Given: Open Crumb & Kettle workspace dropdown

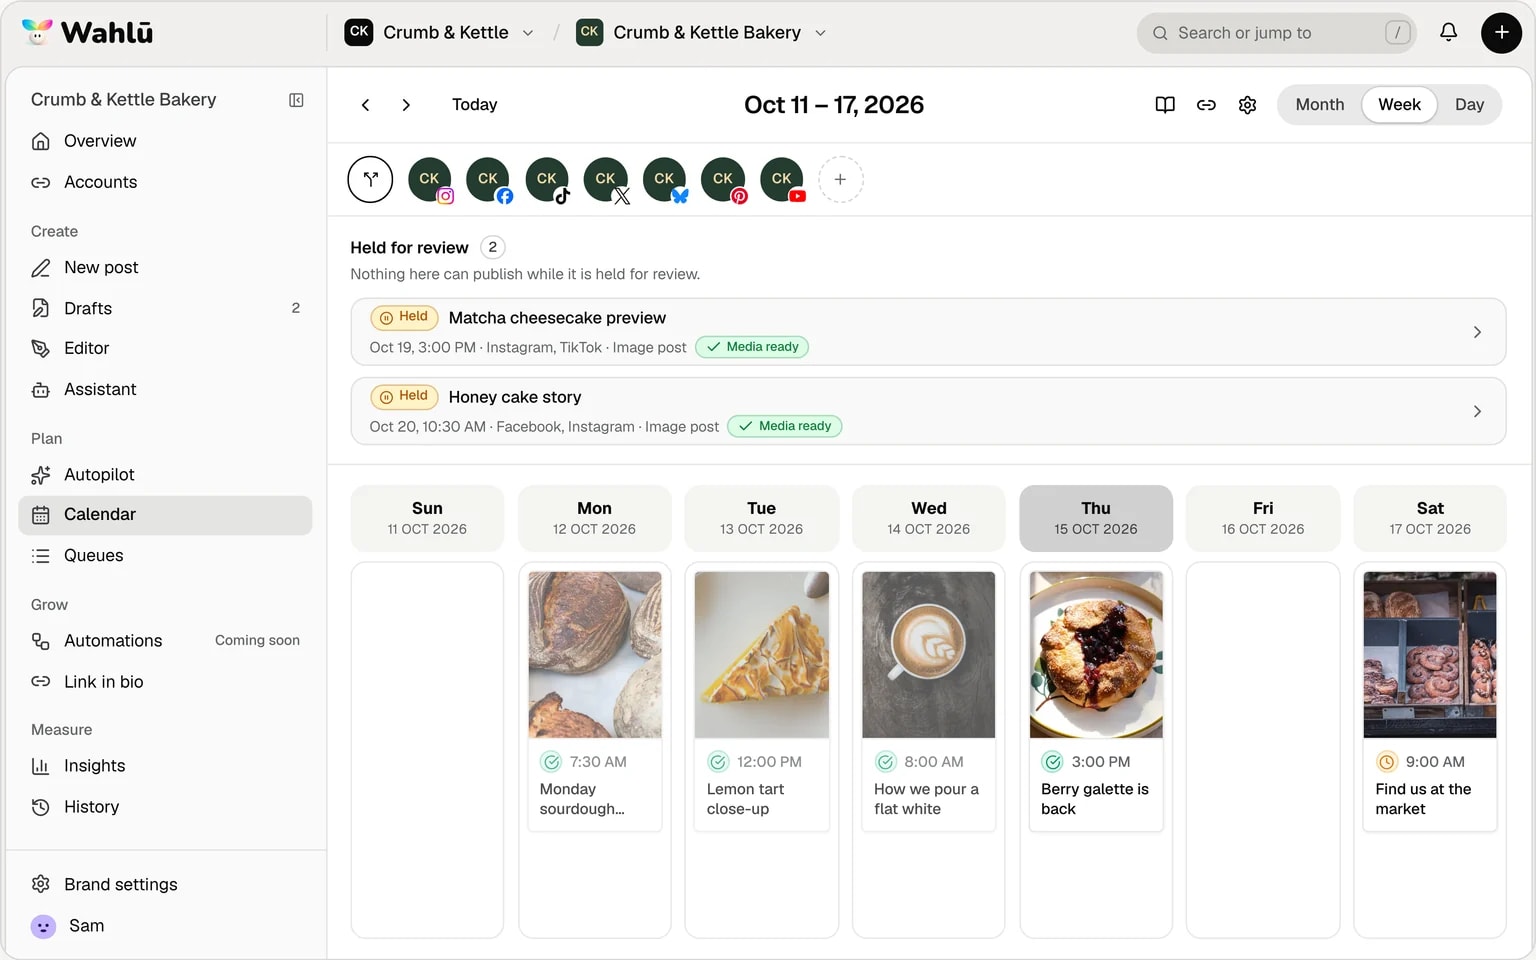Looking at the screenshot, I should (x=439, y=33).
